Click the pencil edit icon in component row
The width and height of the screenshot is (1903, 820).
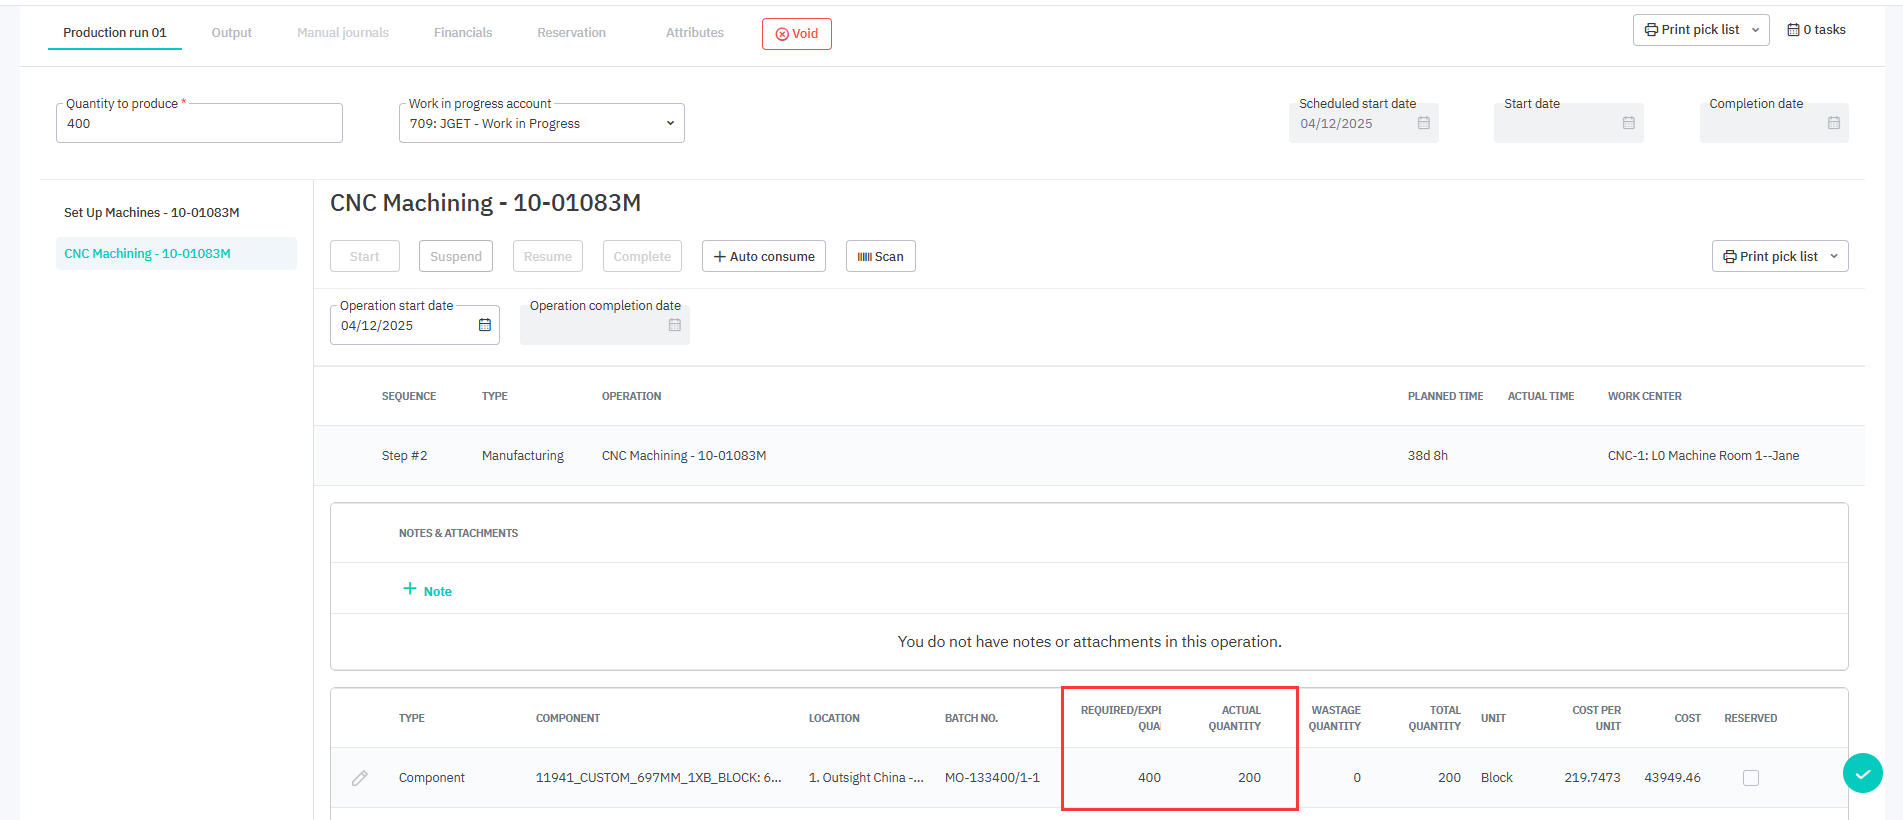tap(360, 778)
